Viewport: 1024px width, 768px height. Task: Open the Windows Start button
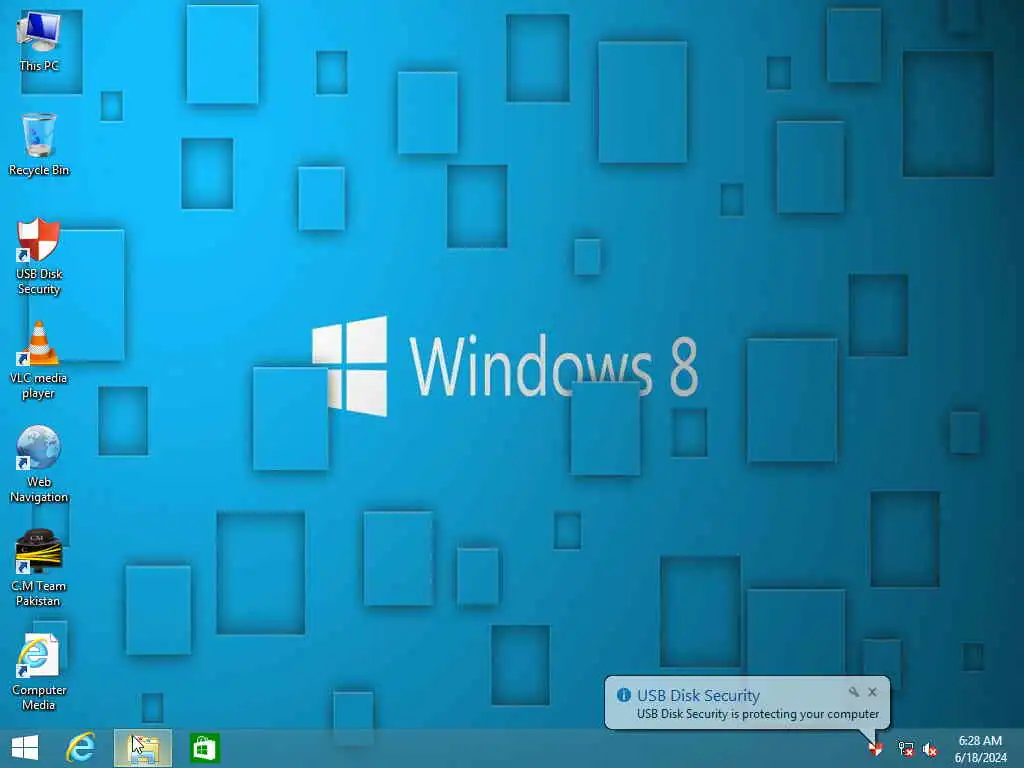click(x=25, y=748)
